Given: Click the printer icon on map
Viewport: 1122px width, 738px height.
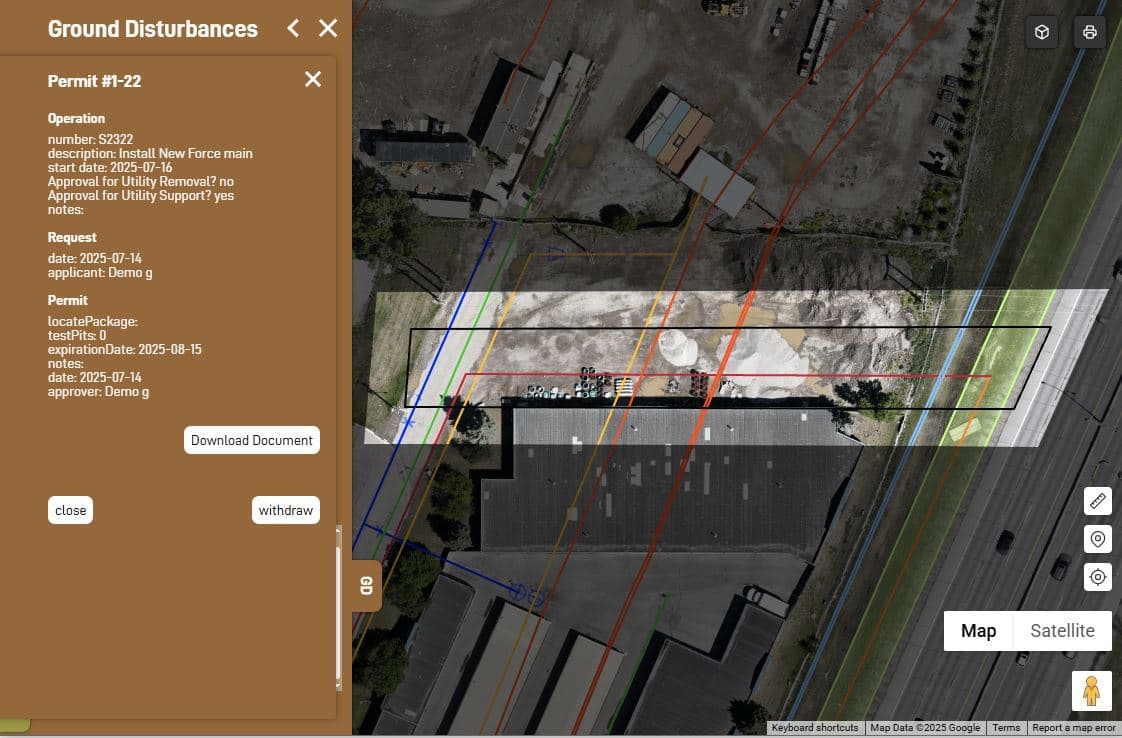Looking at the screenshot, I should click(x=1089, y=32).
